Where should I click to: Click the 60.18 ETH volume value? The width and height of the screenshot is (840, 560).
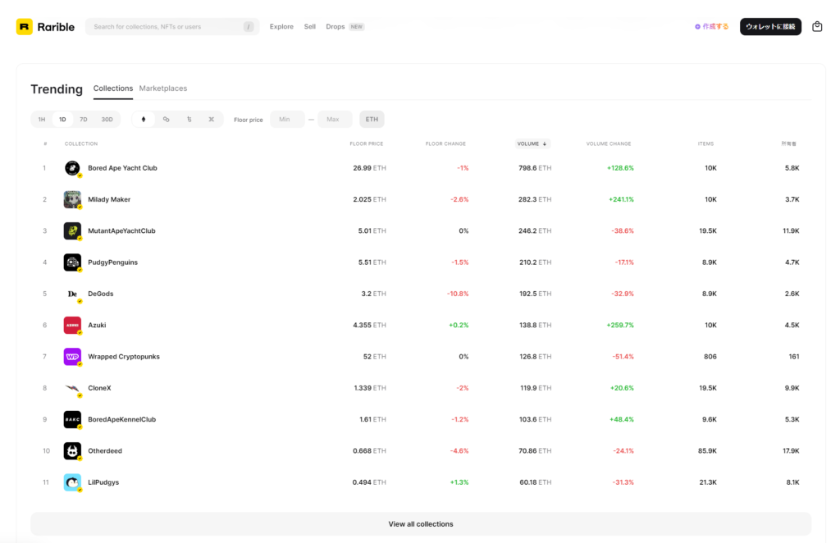[x=535, y=482]
